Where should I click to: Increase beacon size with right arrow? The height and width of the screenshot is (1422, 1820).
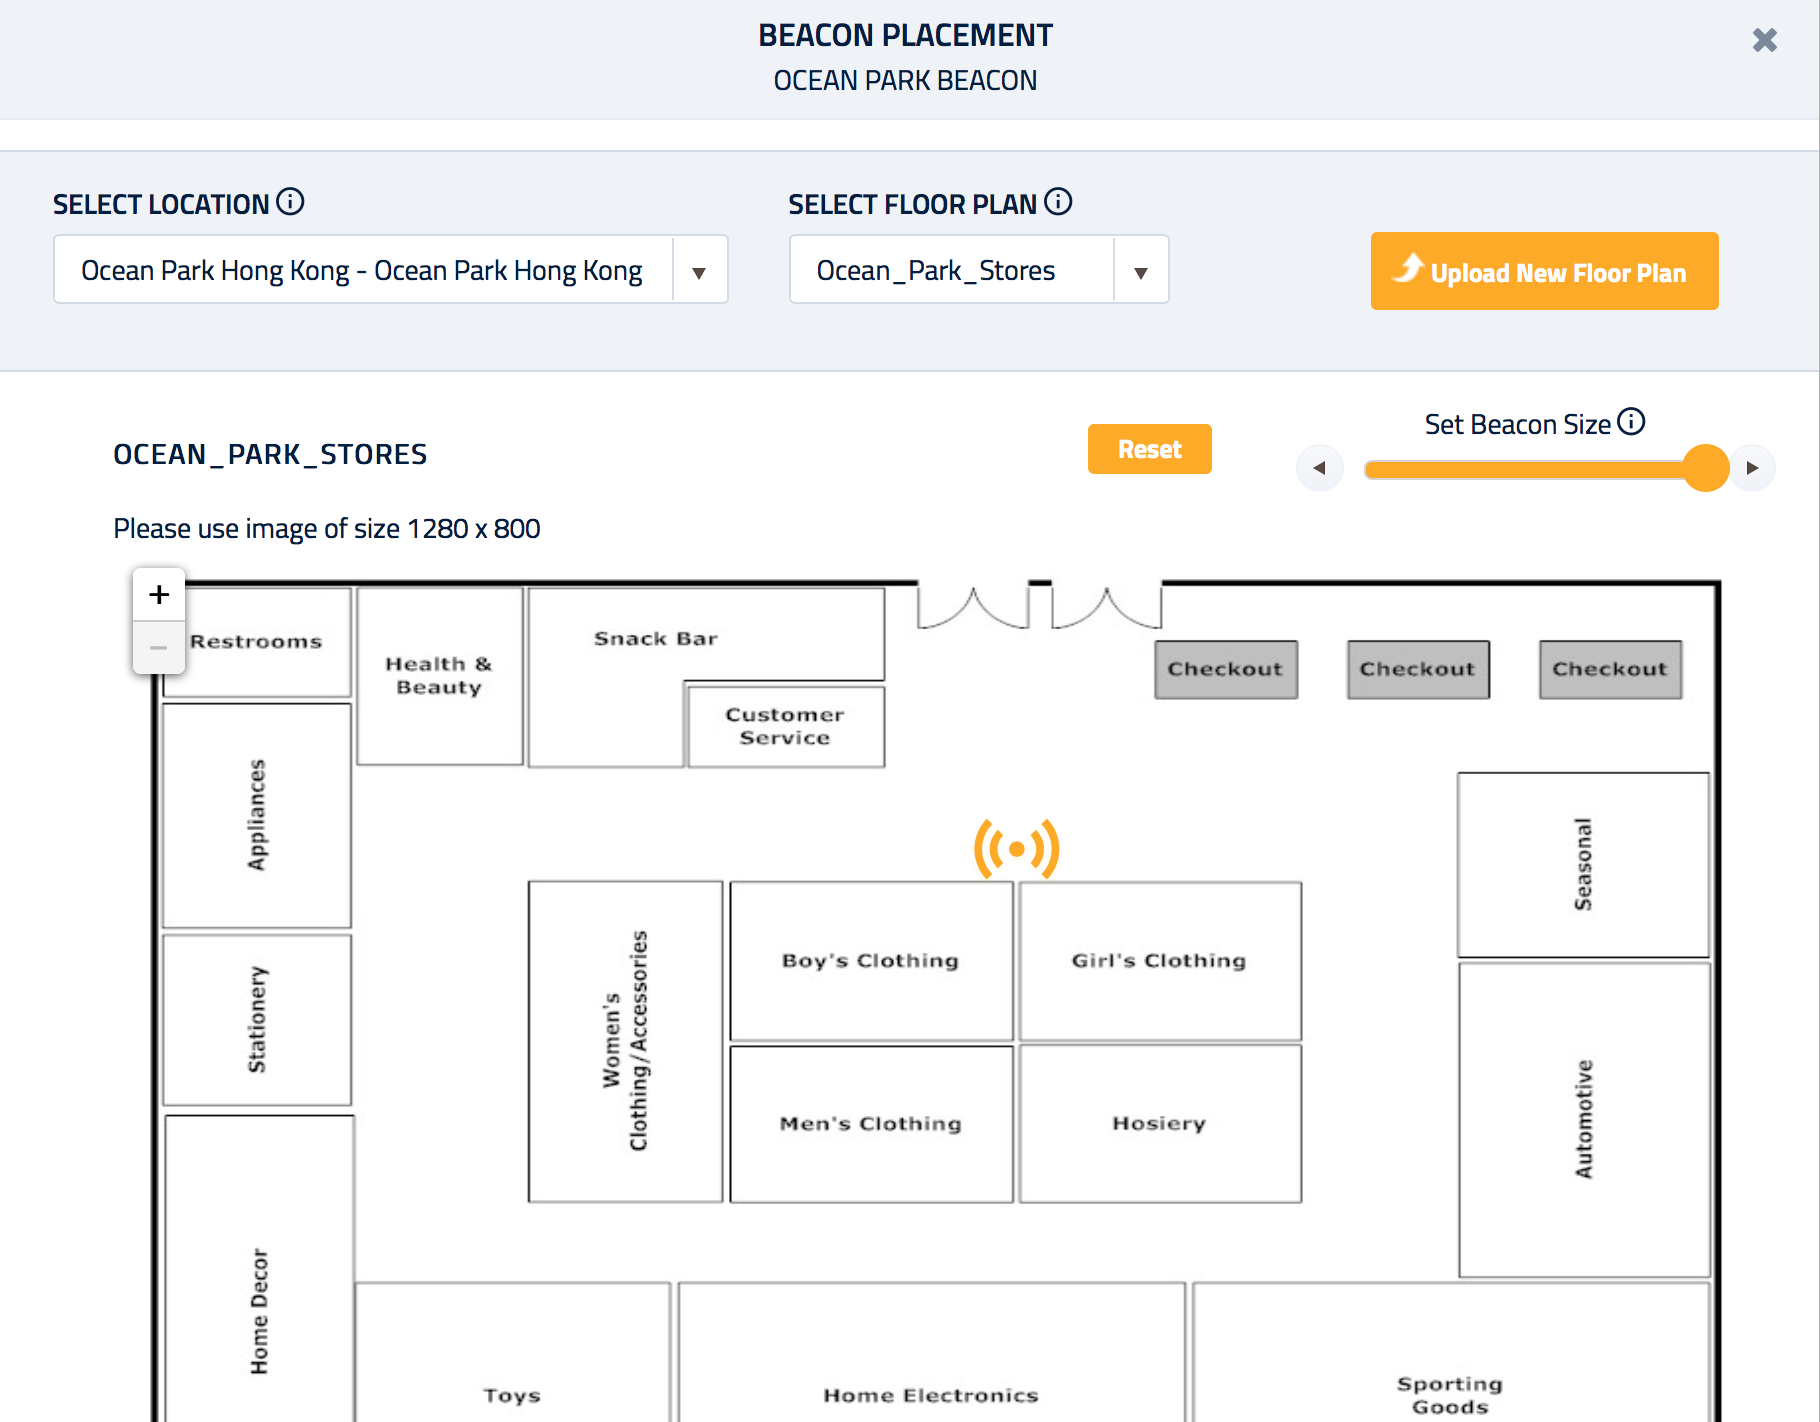(1752, 468)
